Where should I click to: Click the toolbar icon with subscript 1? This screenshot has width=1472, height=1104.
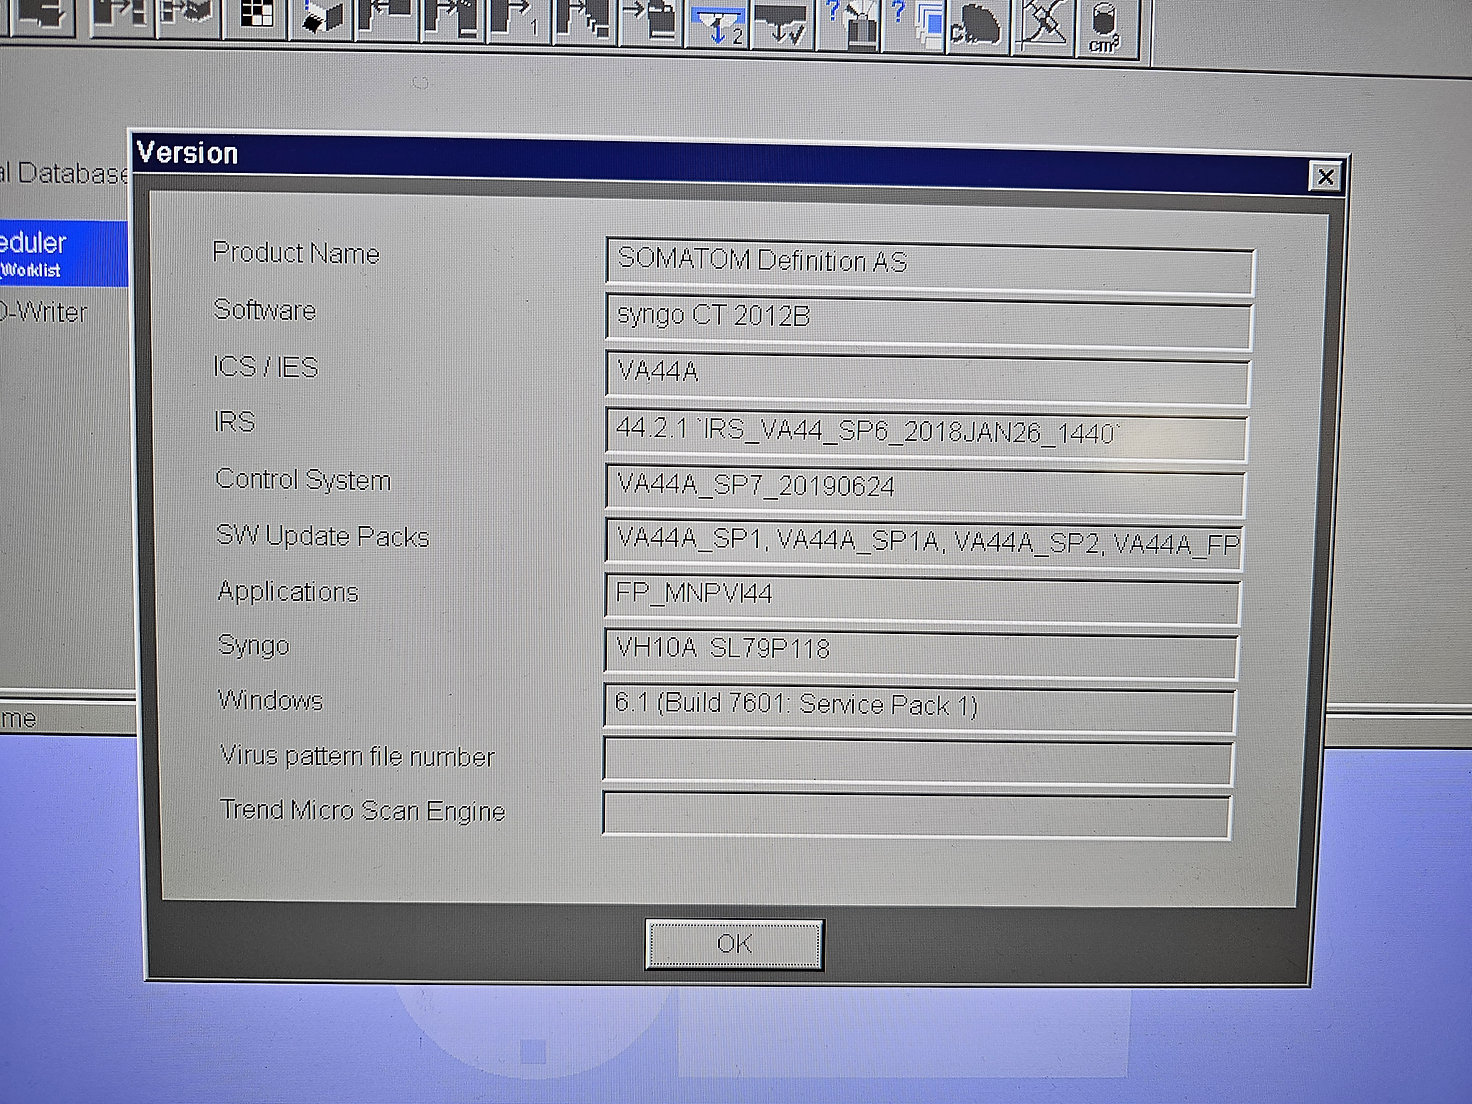pos(518,20)
